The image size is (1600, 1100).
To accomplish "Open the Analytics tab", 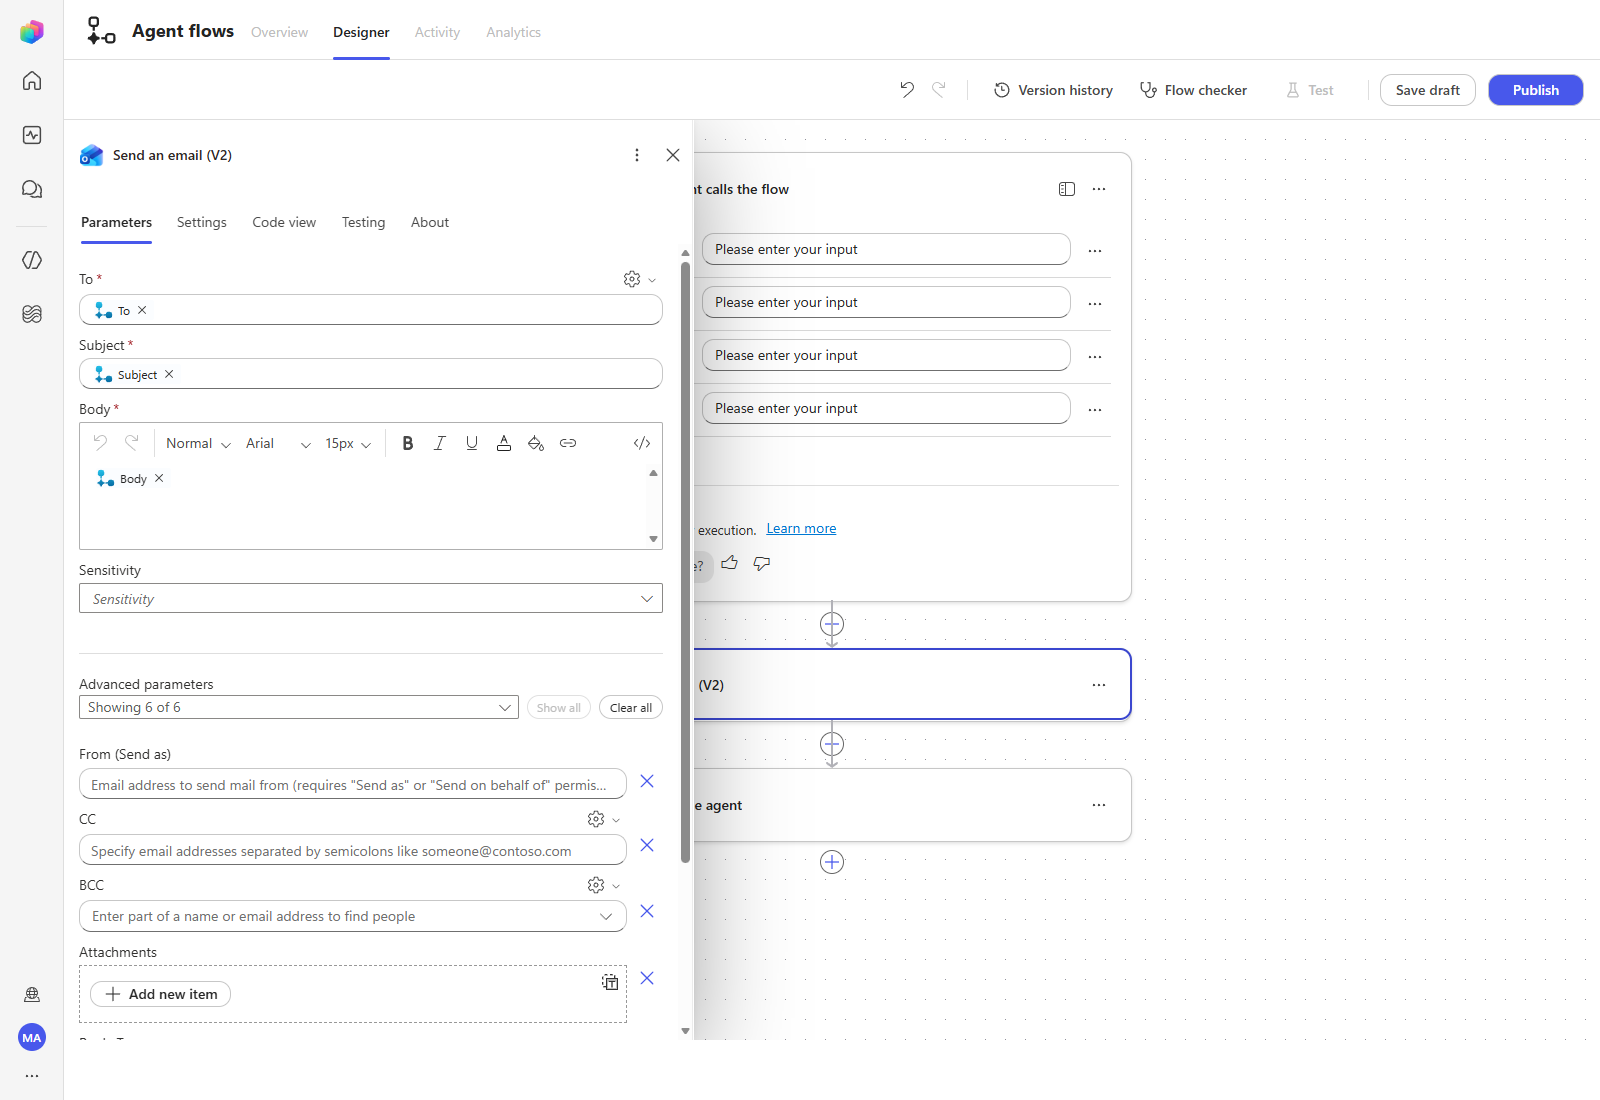I will [513, 32].
